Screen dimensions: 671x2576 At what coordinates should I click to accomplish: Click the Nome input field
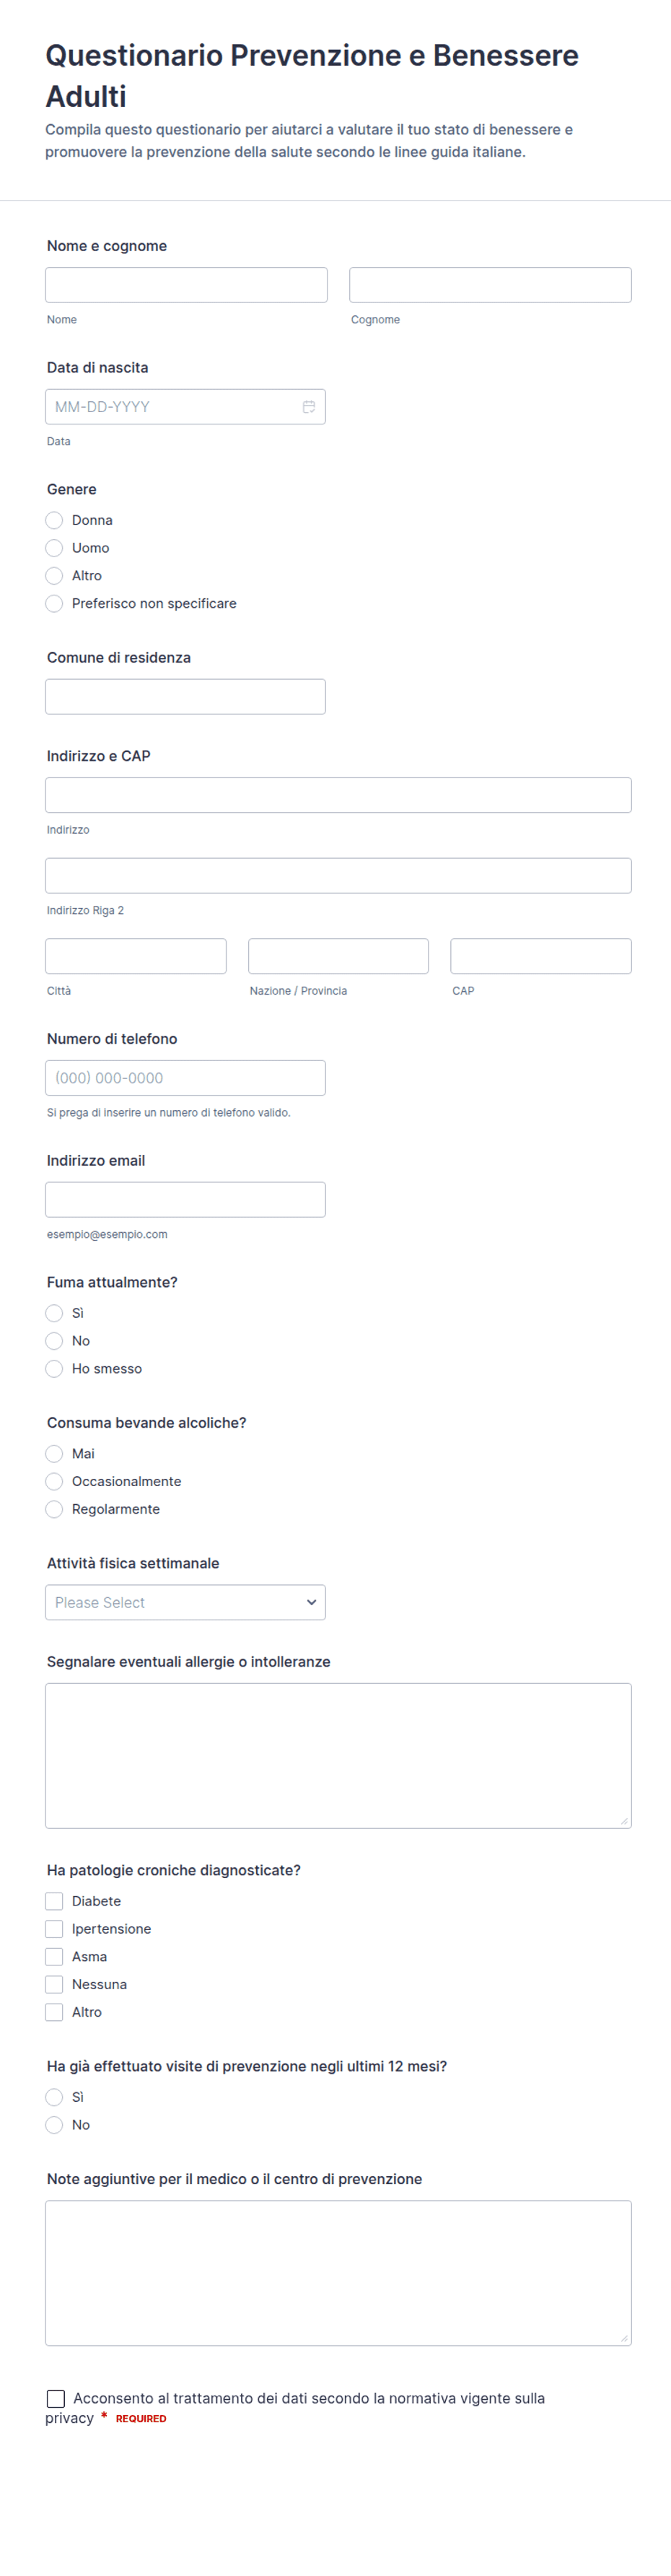pos(186,285)
